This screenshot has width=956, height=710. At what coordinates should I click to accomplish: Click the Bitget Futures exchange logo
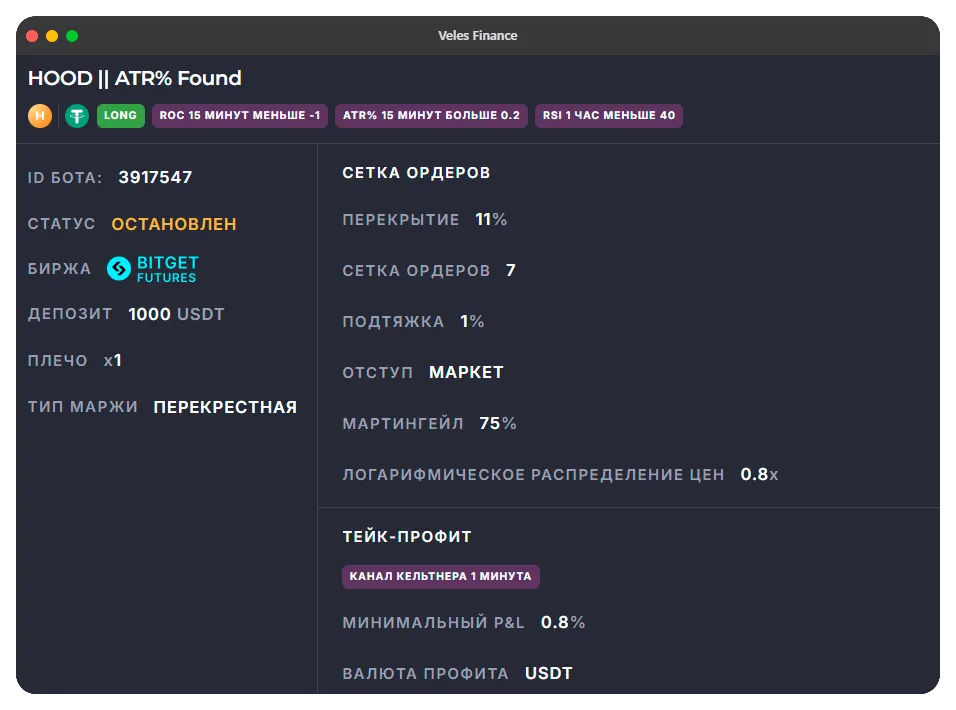(x=153, y=268)
